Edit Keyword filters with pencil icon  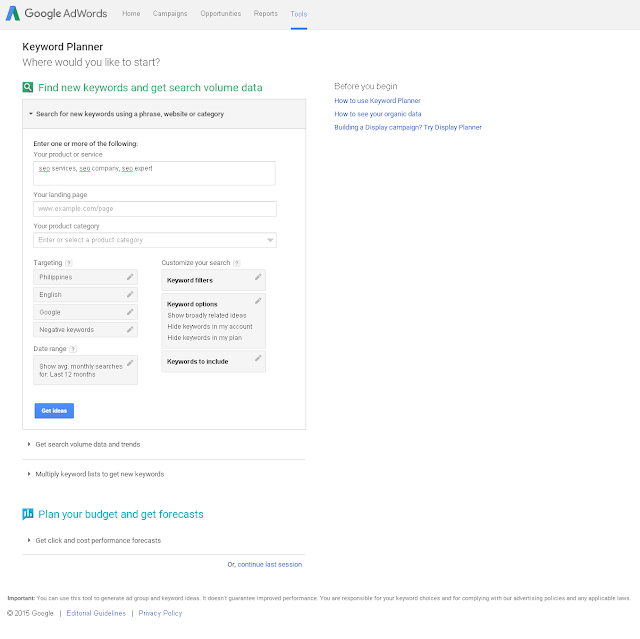[x=258, y=277]
